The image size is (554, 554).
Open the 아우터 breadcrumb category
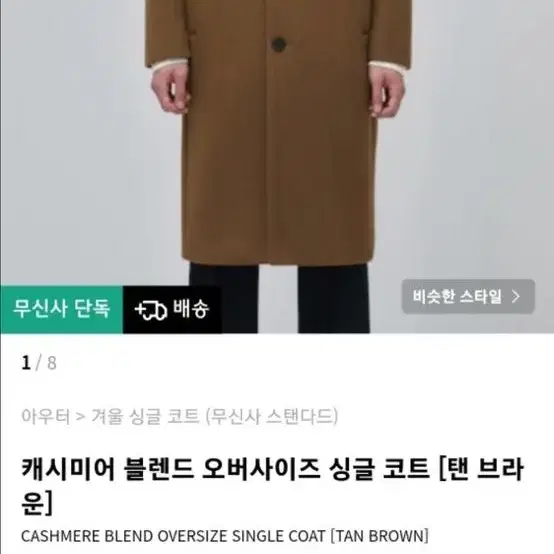tap(46, 416)
